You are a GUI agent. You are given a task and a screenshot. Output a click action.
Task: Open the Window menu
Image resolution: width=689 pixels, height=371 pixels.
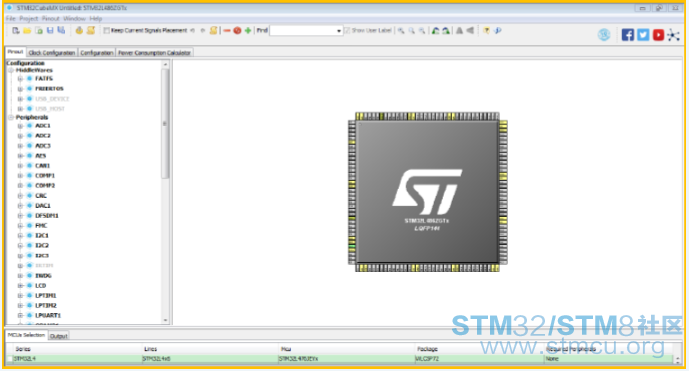(74, 18)
